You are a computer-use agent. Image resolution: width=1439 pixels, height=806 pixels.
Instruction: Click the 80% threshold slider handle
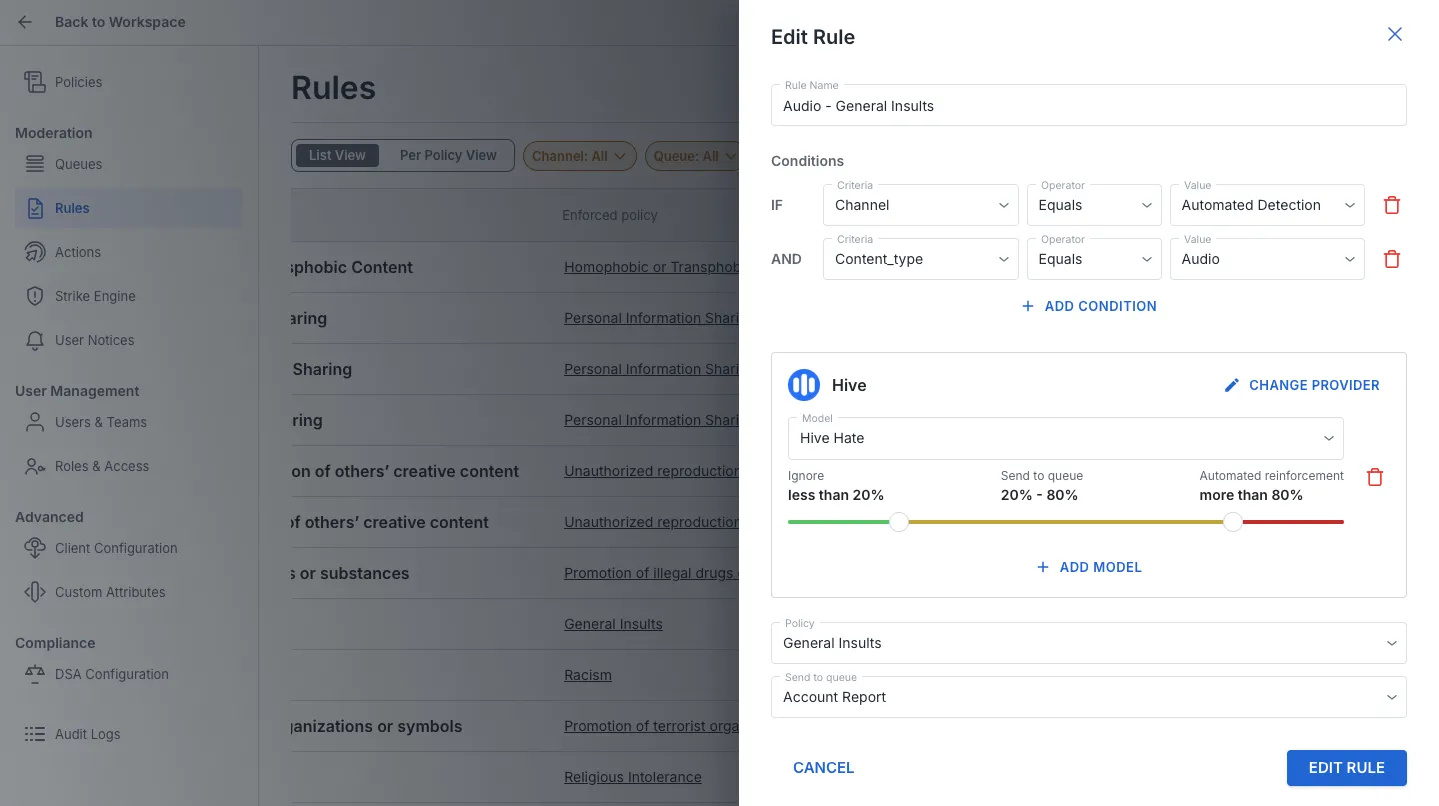tap(1233, 522)
